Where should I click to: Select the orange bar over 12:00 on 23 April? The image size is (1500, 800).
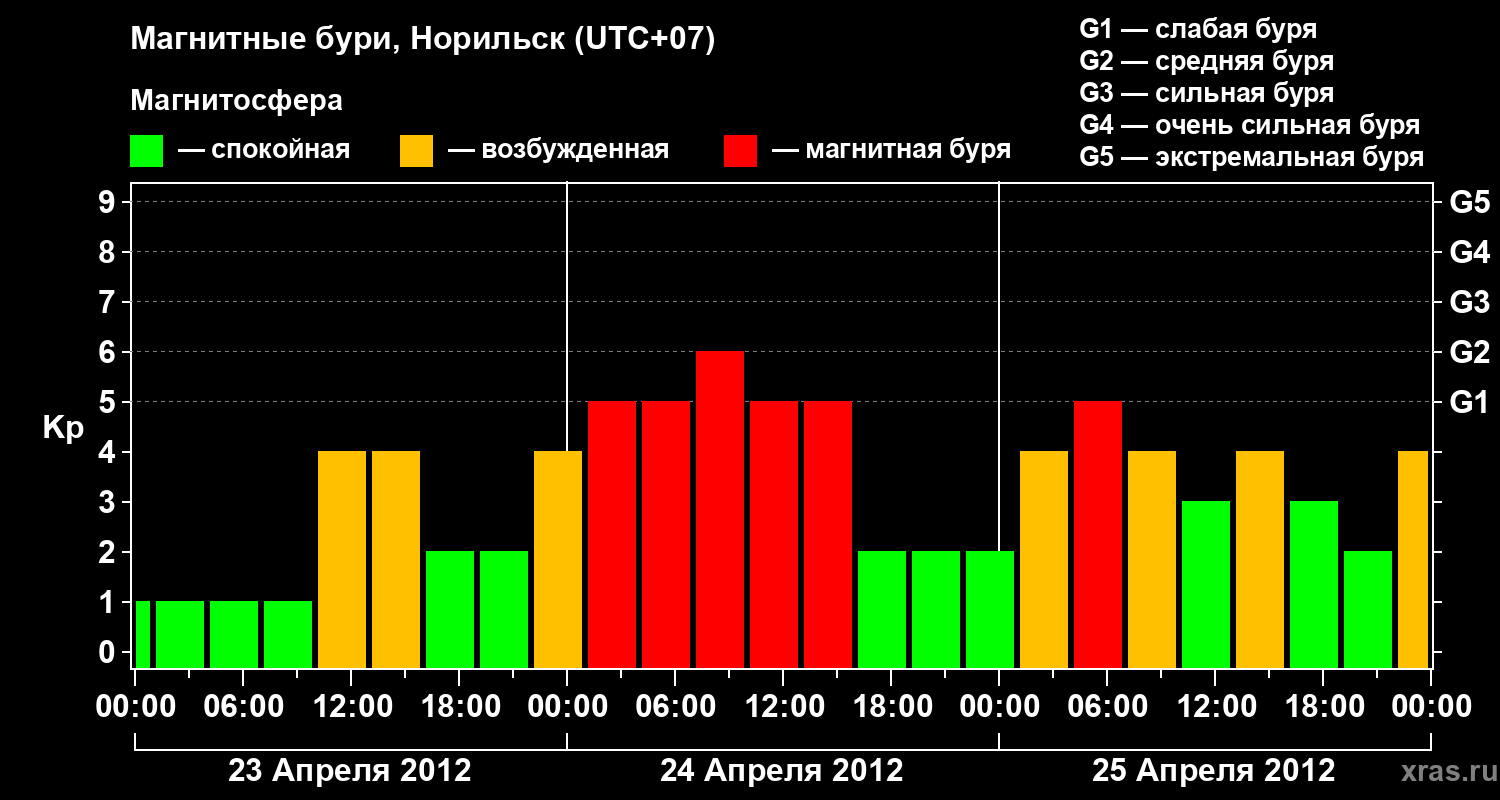coord(342,559)
